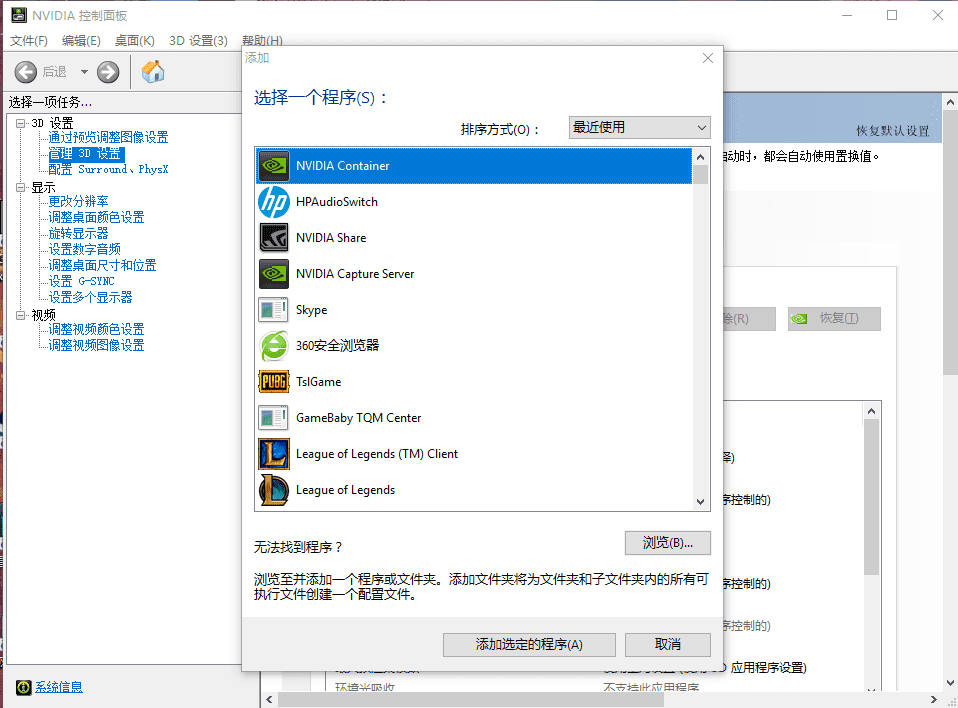Choose the NVIDIA Share program icon
This screenshot has height=708, width=958.
274,238
